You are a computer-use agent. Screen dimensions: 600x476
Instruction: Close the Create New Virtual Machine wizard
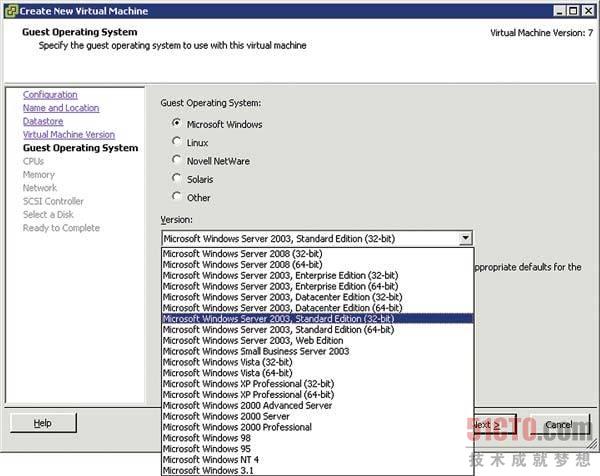pos(588,11)
